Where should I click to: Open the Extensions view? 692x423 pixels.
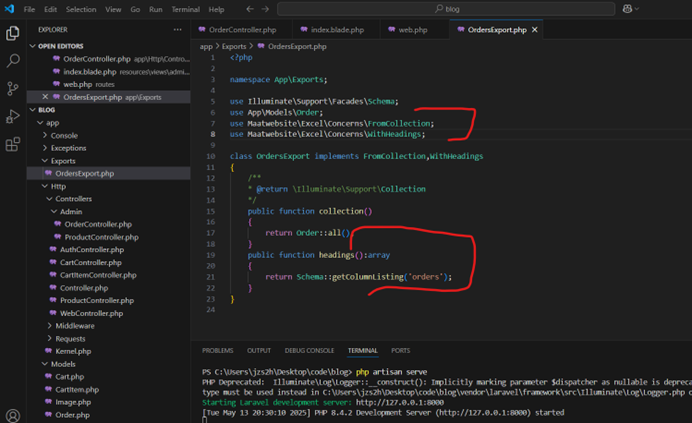coord(13,144)
